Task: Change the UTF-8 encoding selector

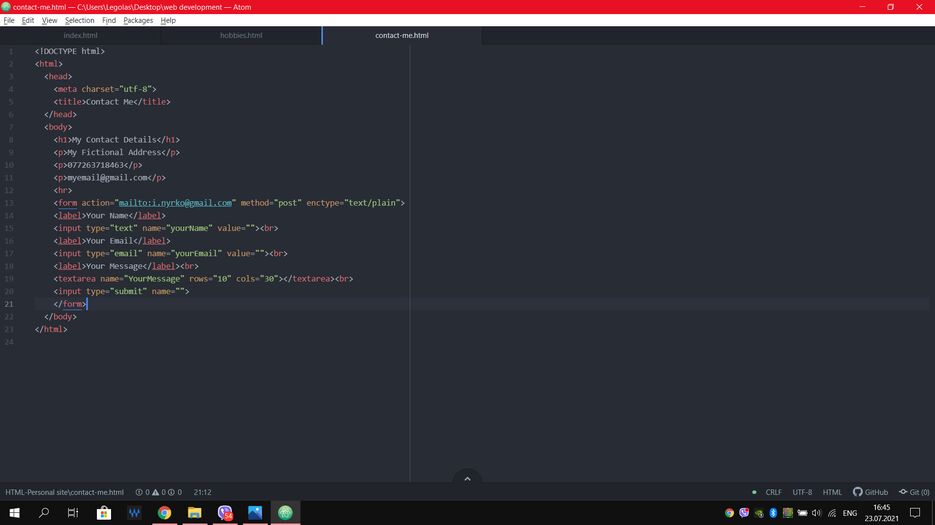Action: (x=802, y=492)
